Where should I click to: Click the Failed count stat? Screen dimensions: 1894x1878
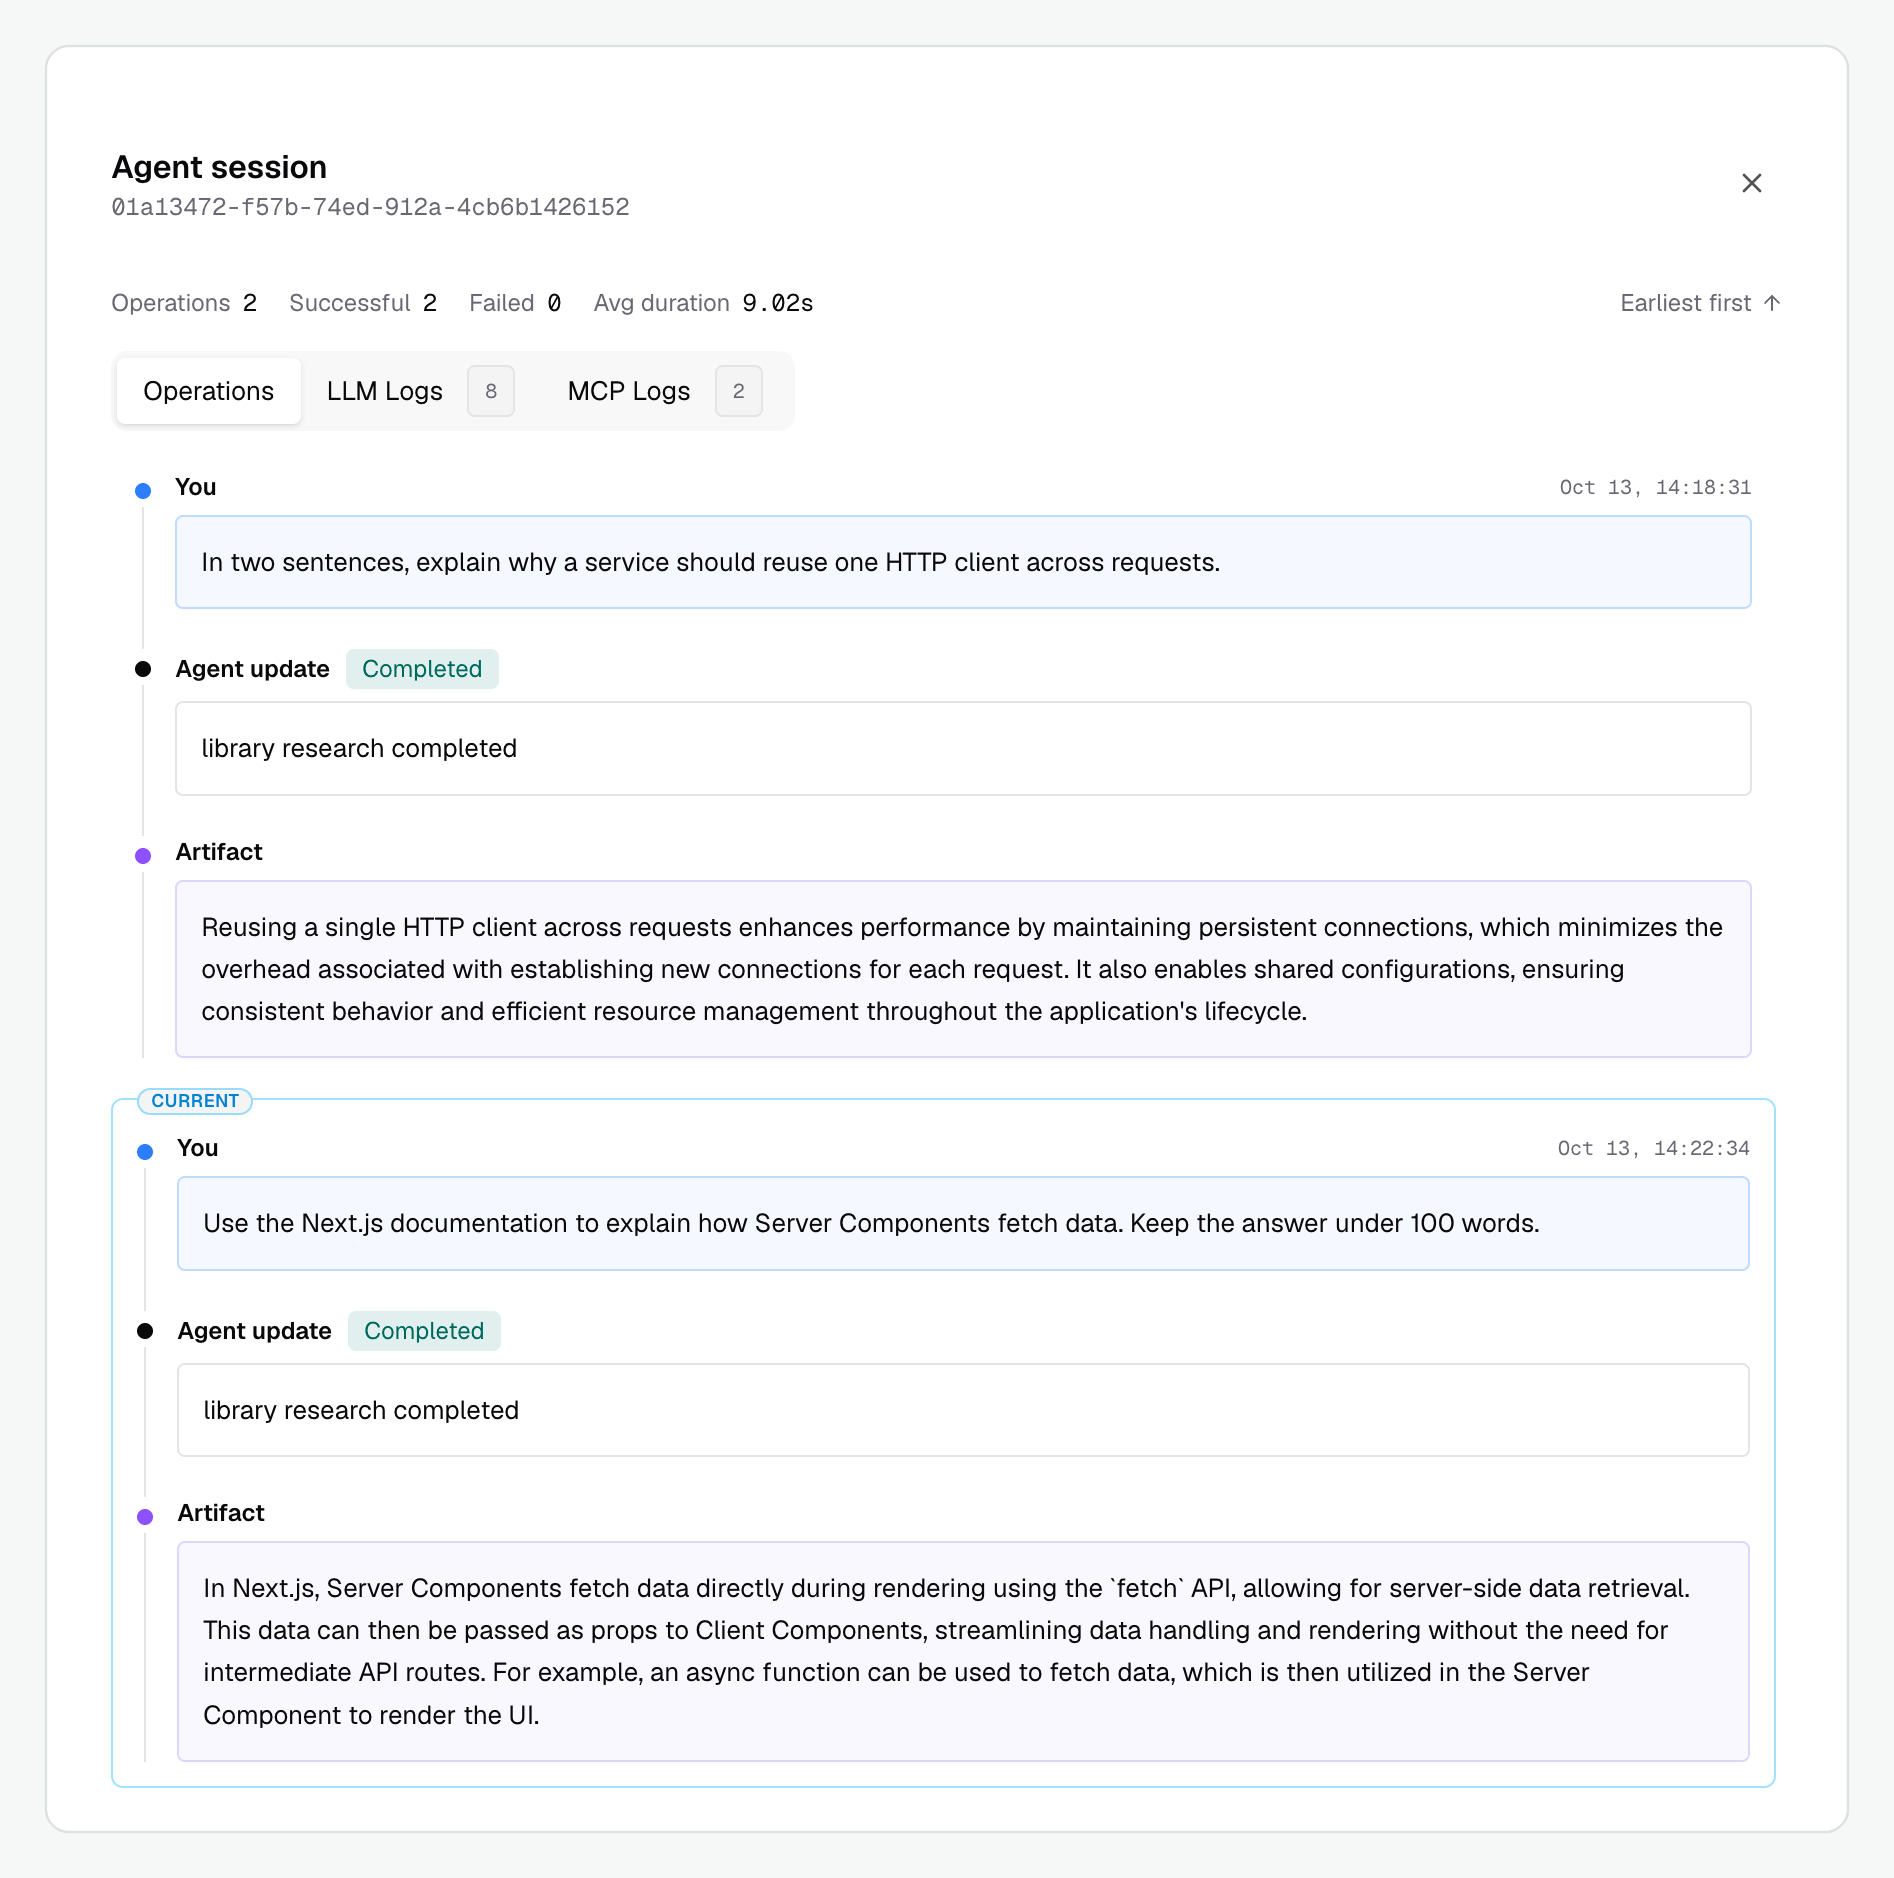(x=515, y=303)
